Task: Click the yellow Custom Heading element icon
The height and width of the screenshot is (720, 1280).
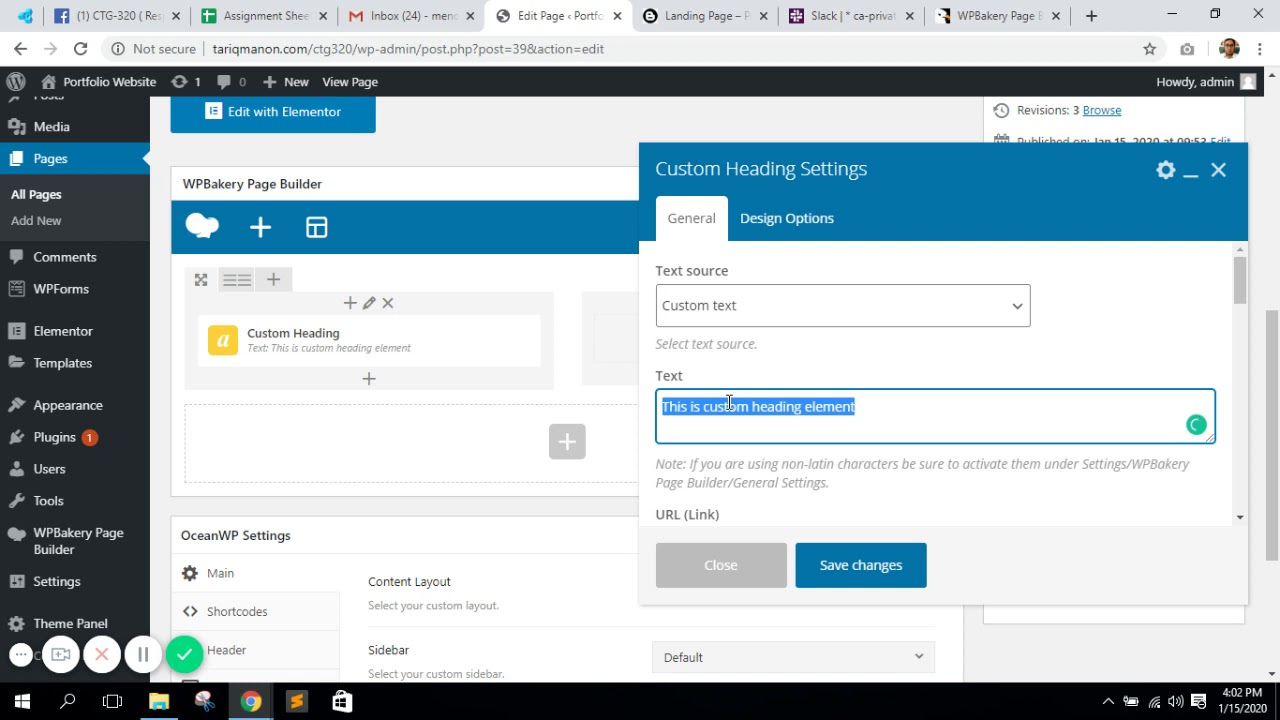Action: pos(223,340)
